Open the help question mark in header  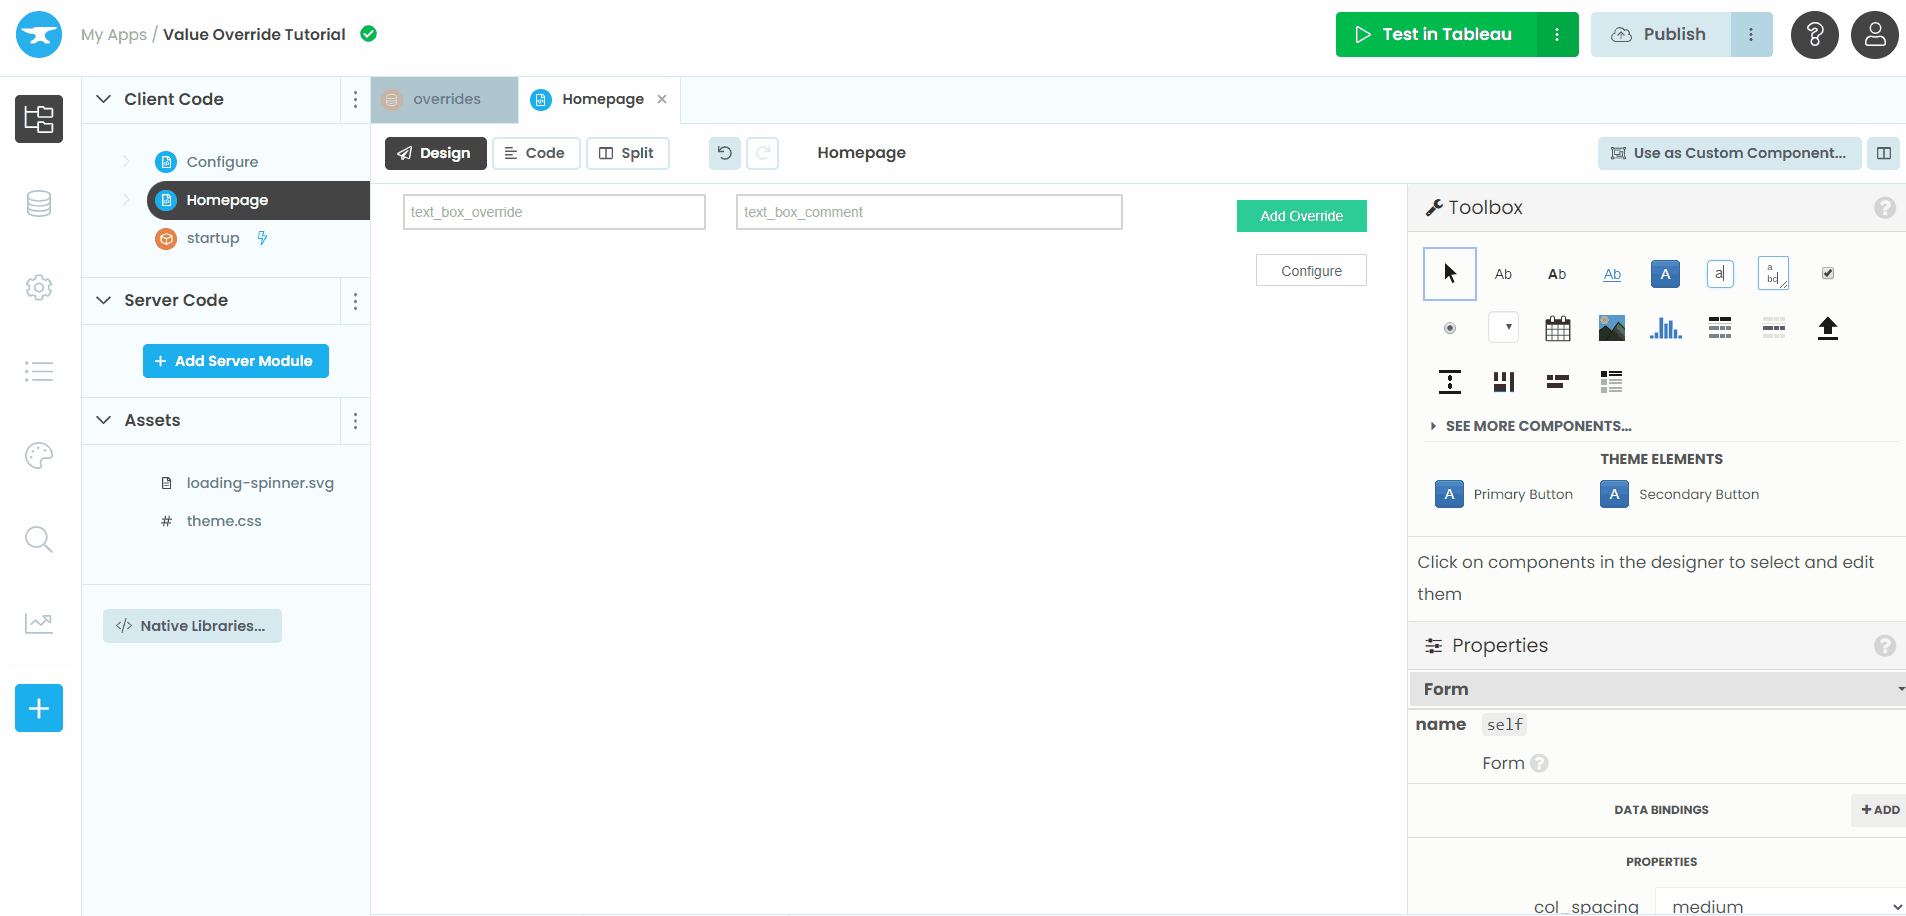1814,35
